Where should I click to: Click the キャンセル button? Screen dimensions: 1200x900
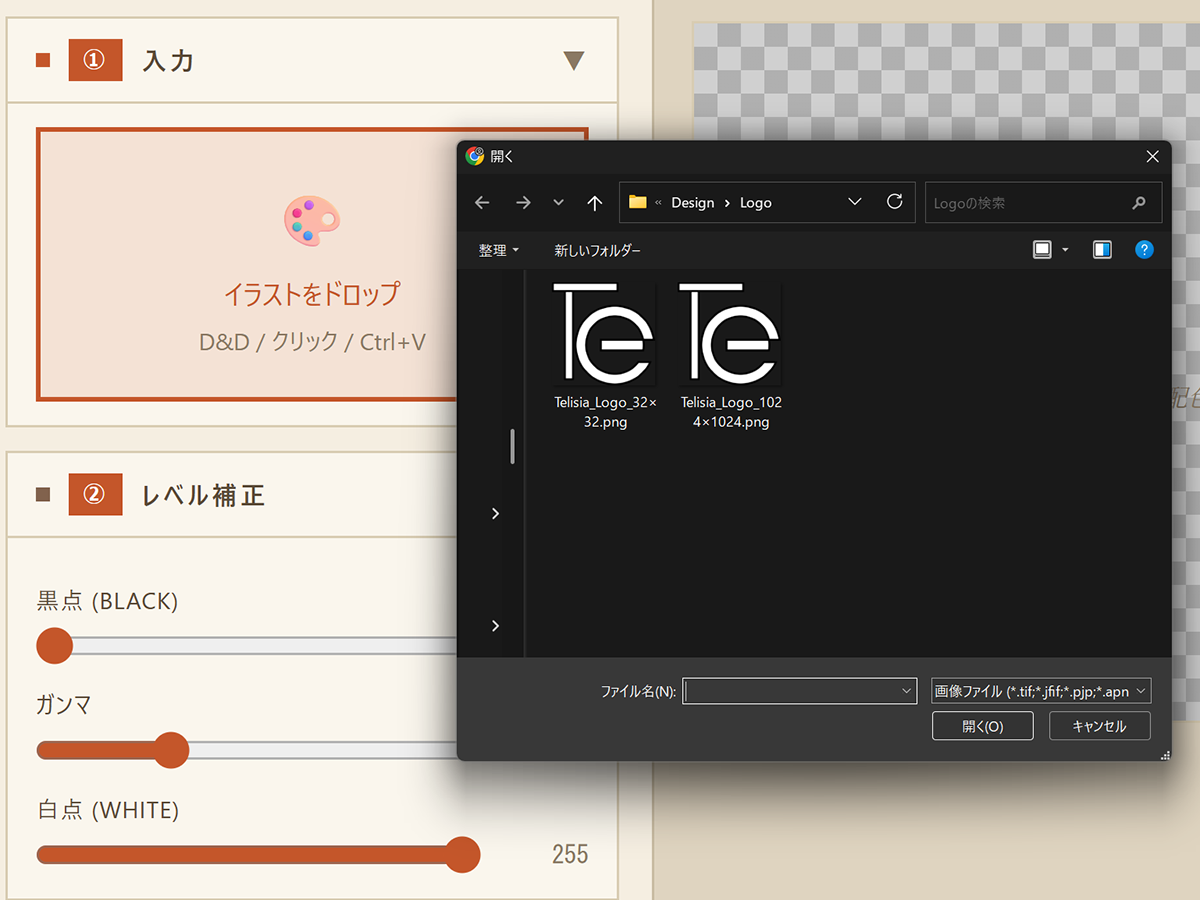[1099, 726]
